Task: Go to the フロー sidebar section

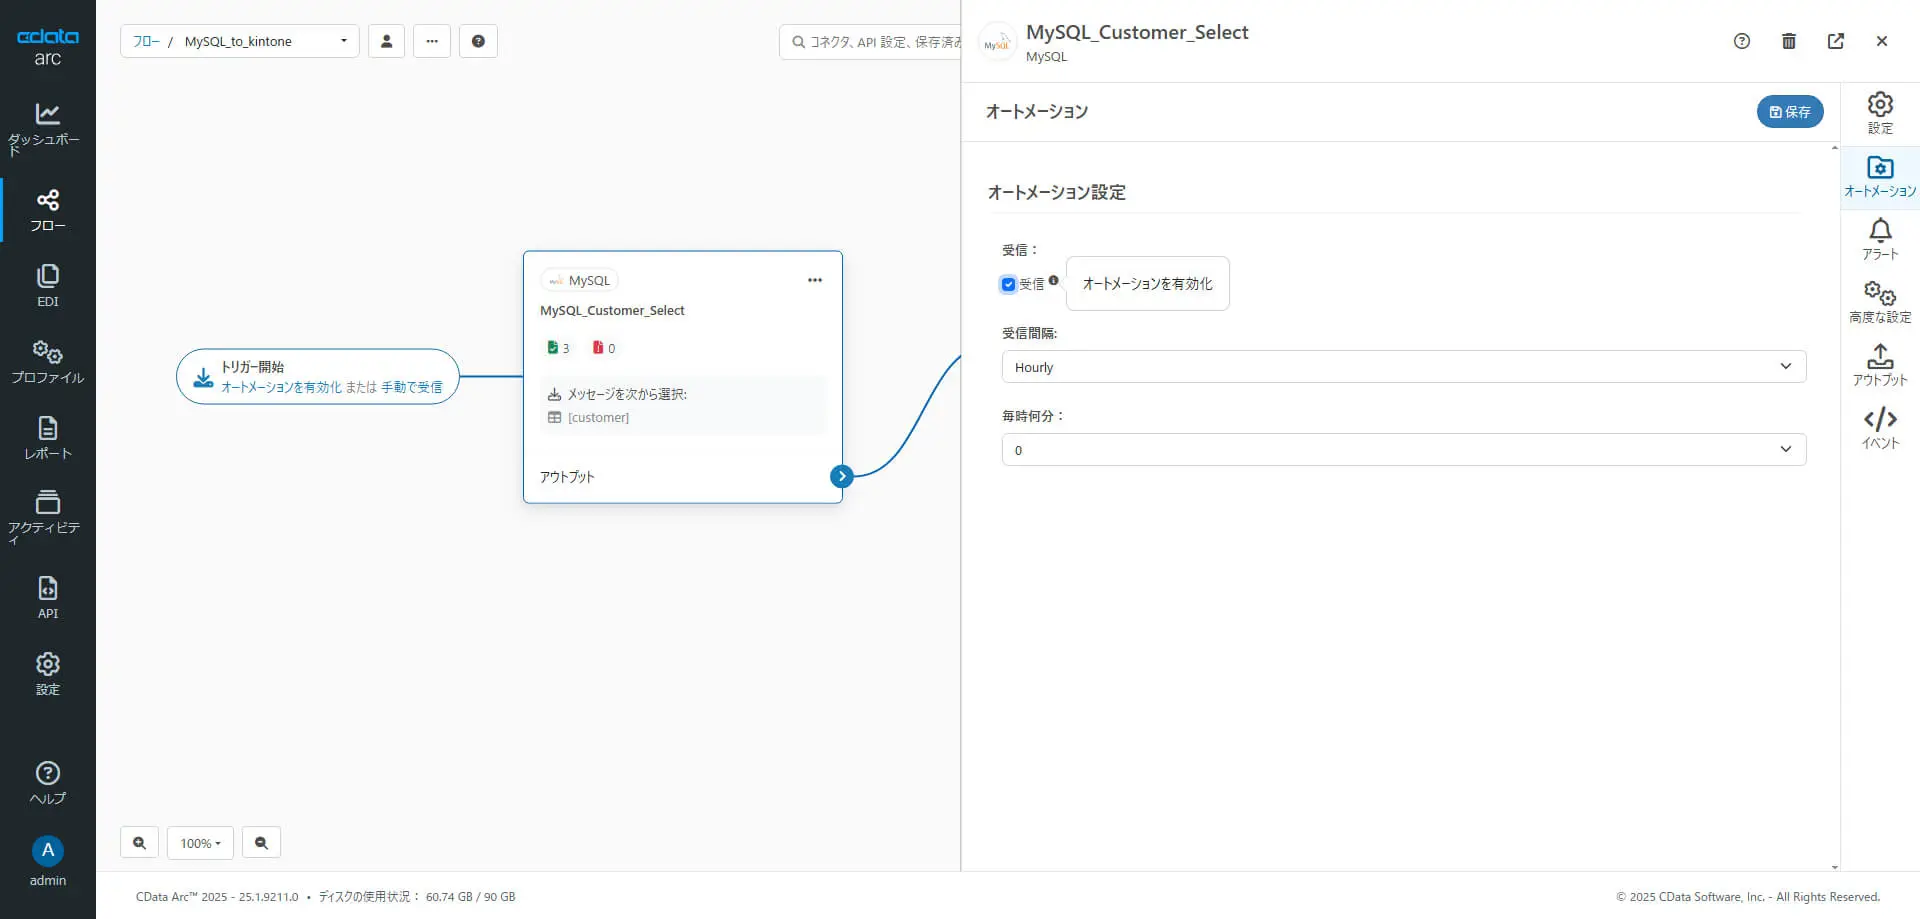Action: [47, 210]
